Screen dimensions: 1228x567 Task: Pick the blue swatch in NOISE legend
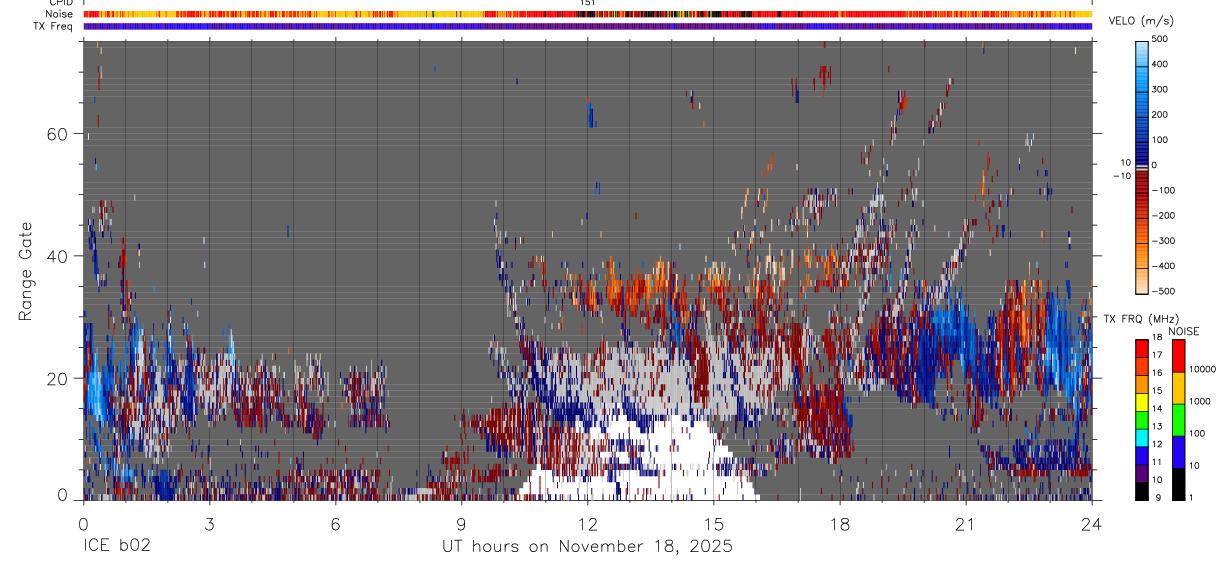click(x=1178, y=451)
